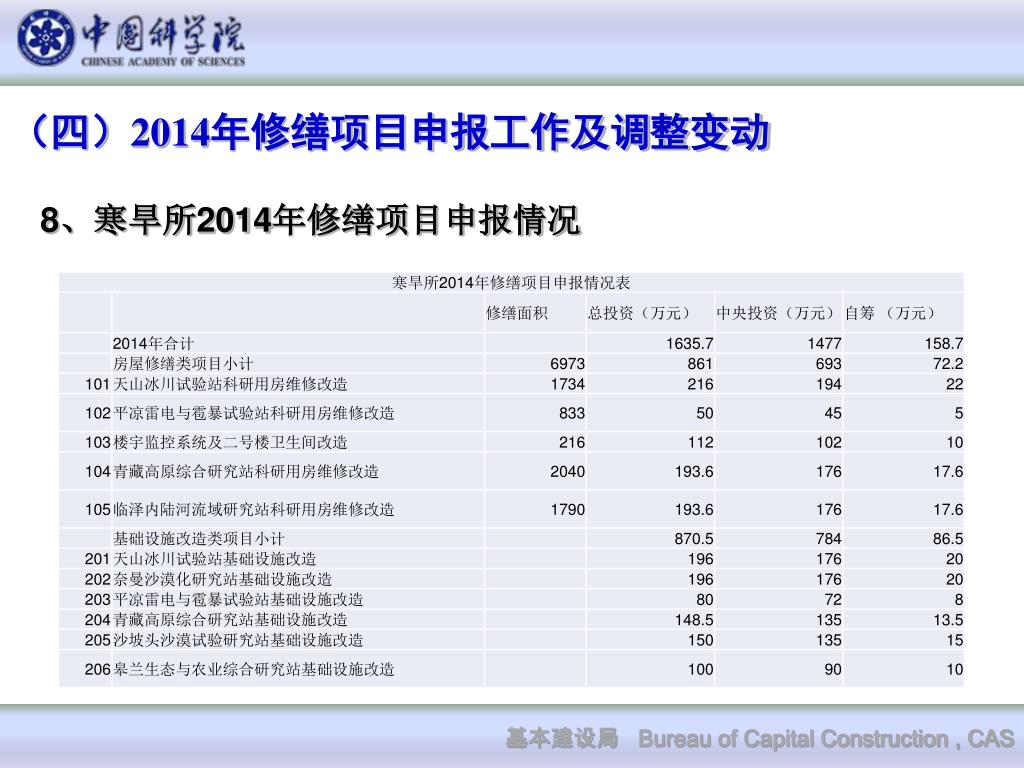Click total investment value 100
The height and width of the screenshot is (768, 1024).
click(x=700, y=669)
